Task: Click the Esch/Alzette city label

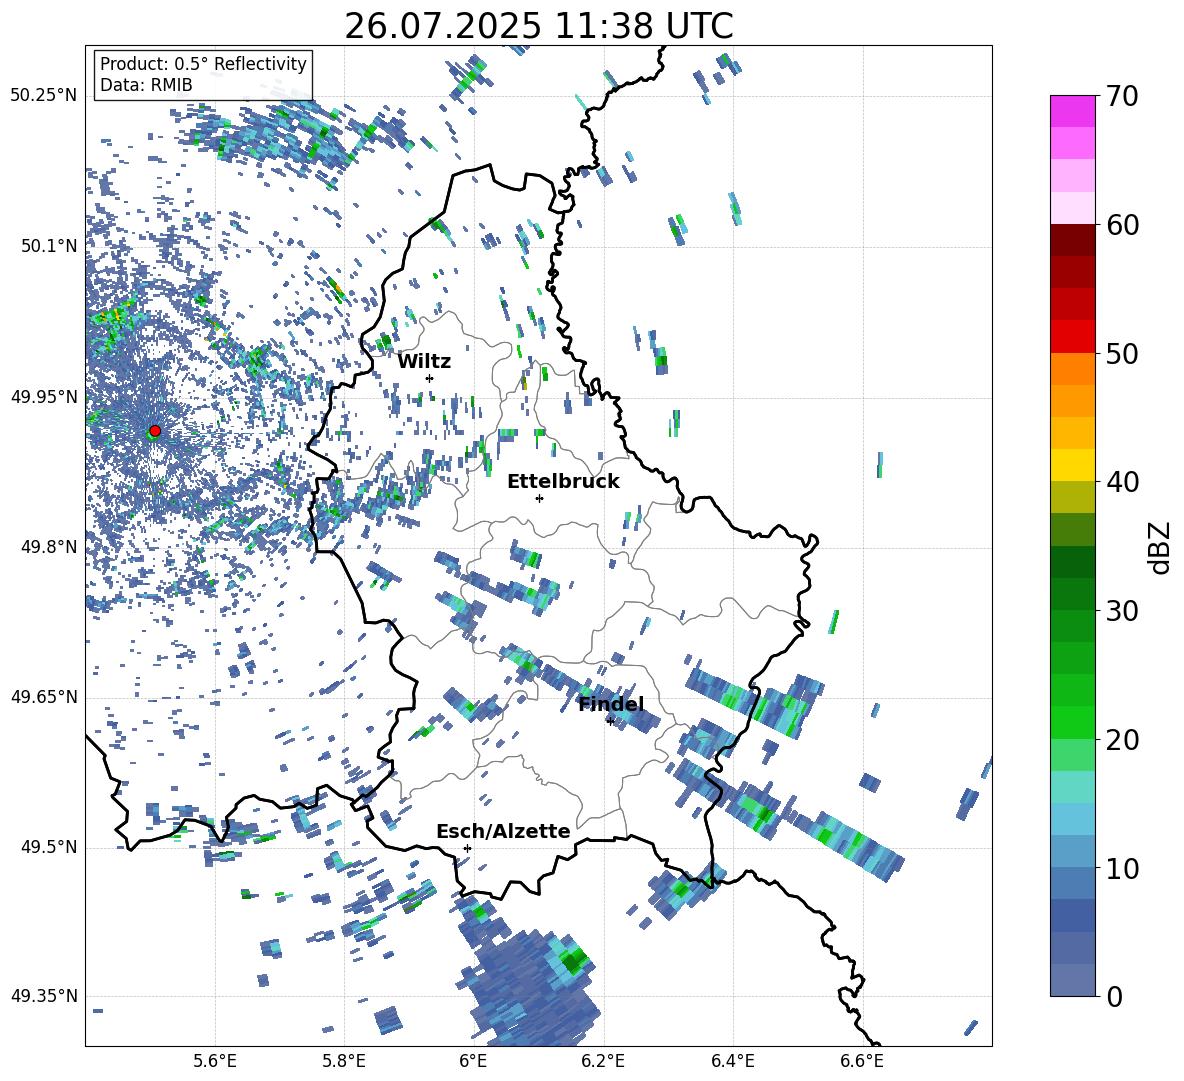Action: tap(503, 831)
